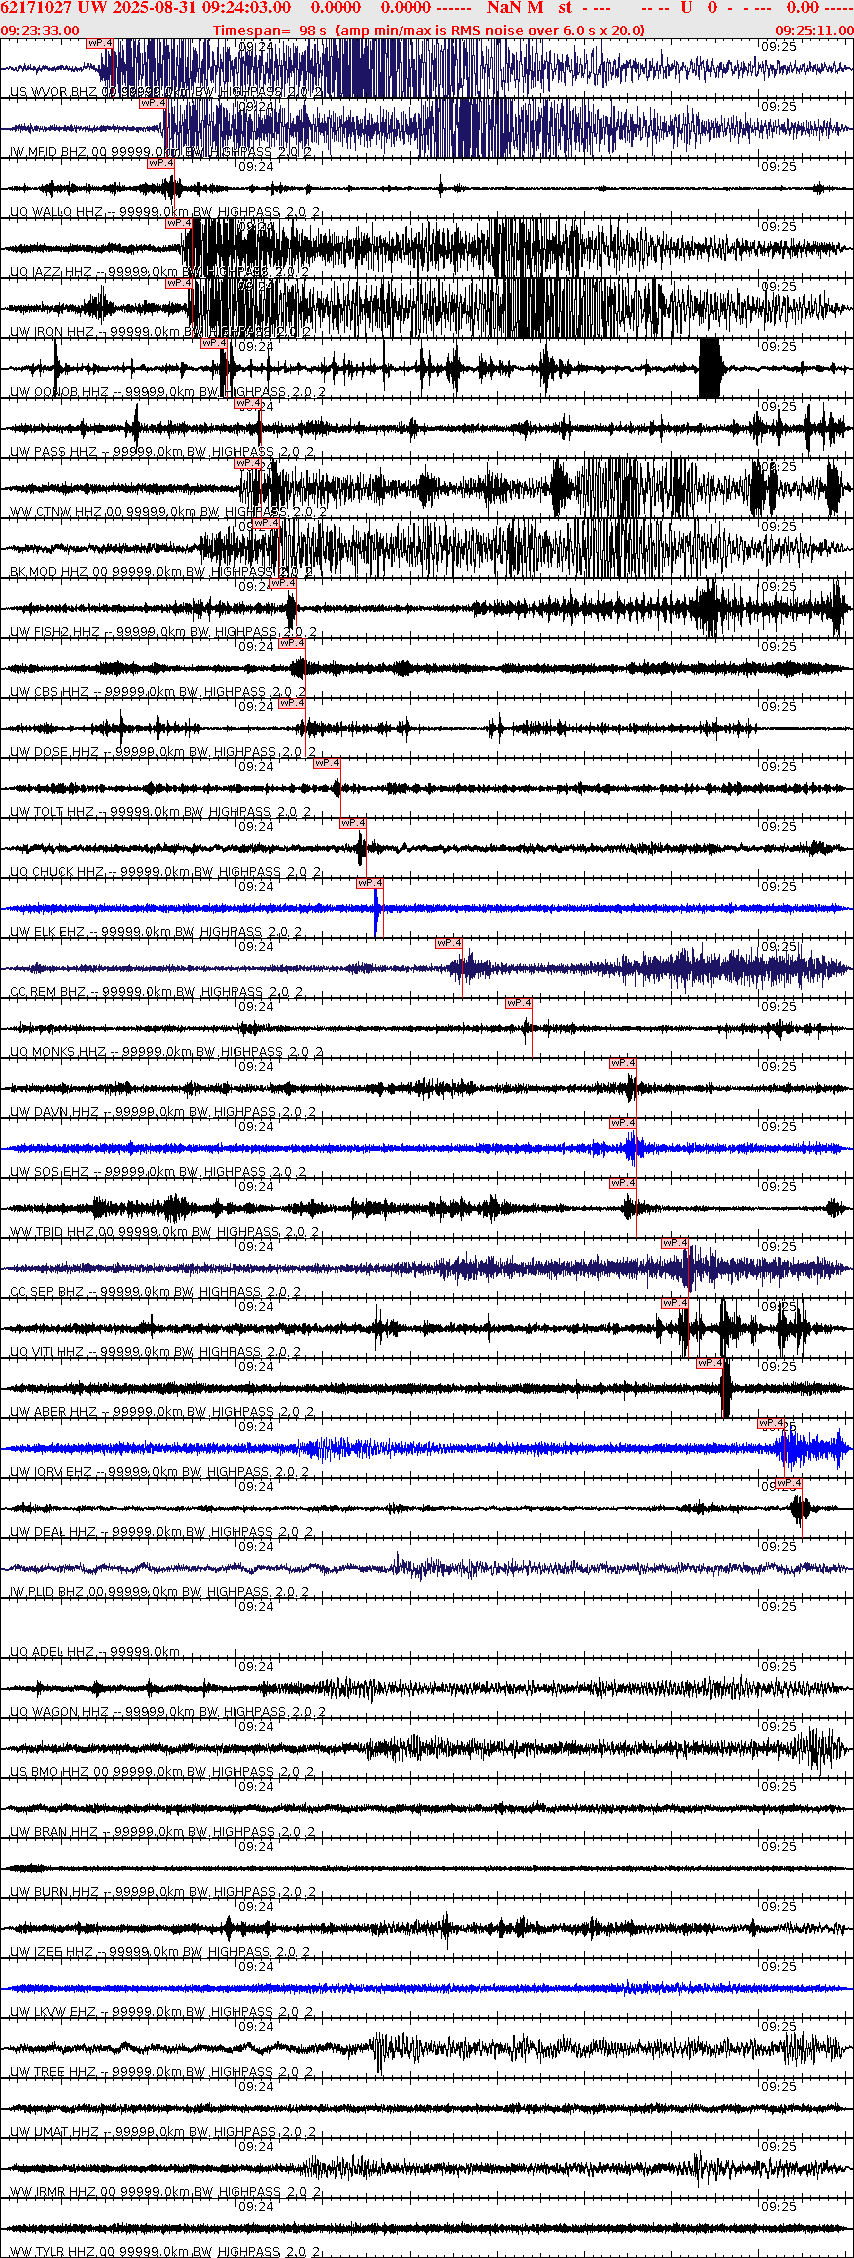Click the PLID BHZ waveform trace
Image resolution: width=854 pixels, height=2258 pixels.
point(427,1568)
